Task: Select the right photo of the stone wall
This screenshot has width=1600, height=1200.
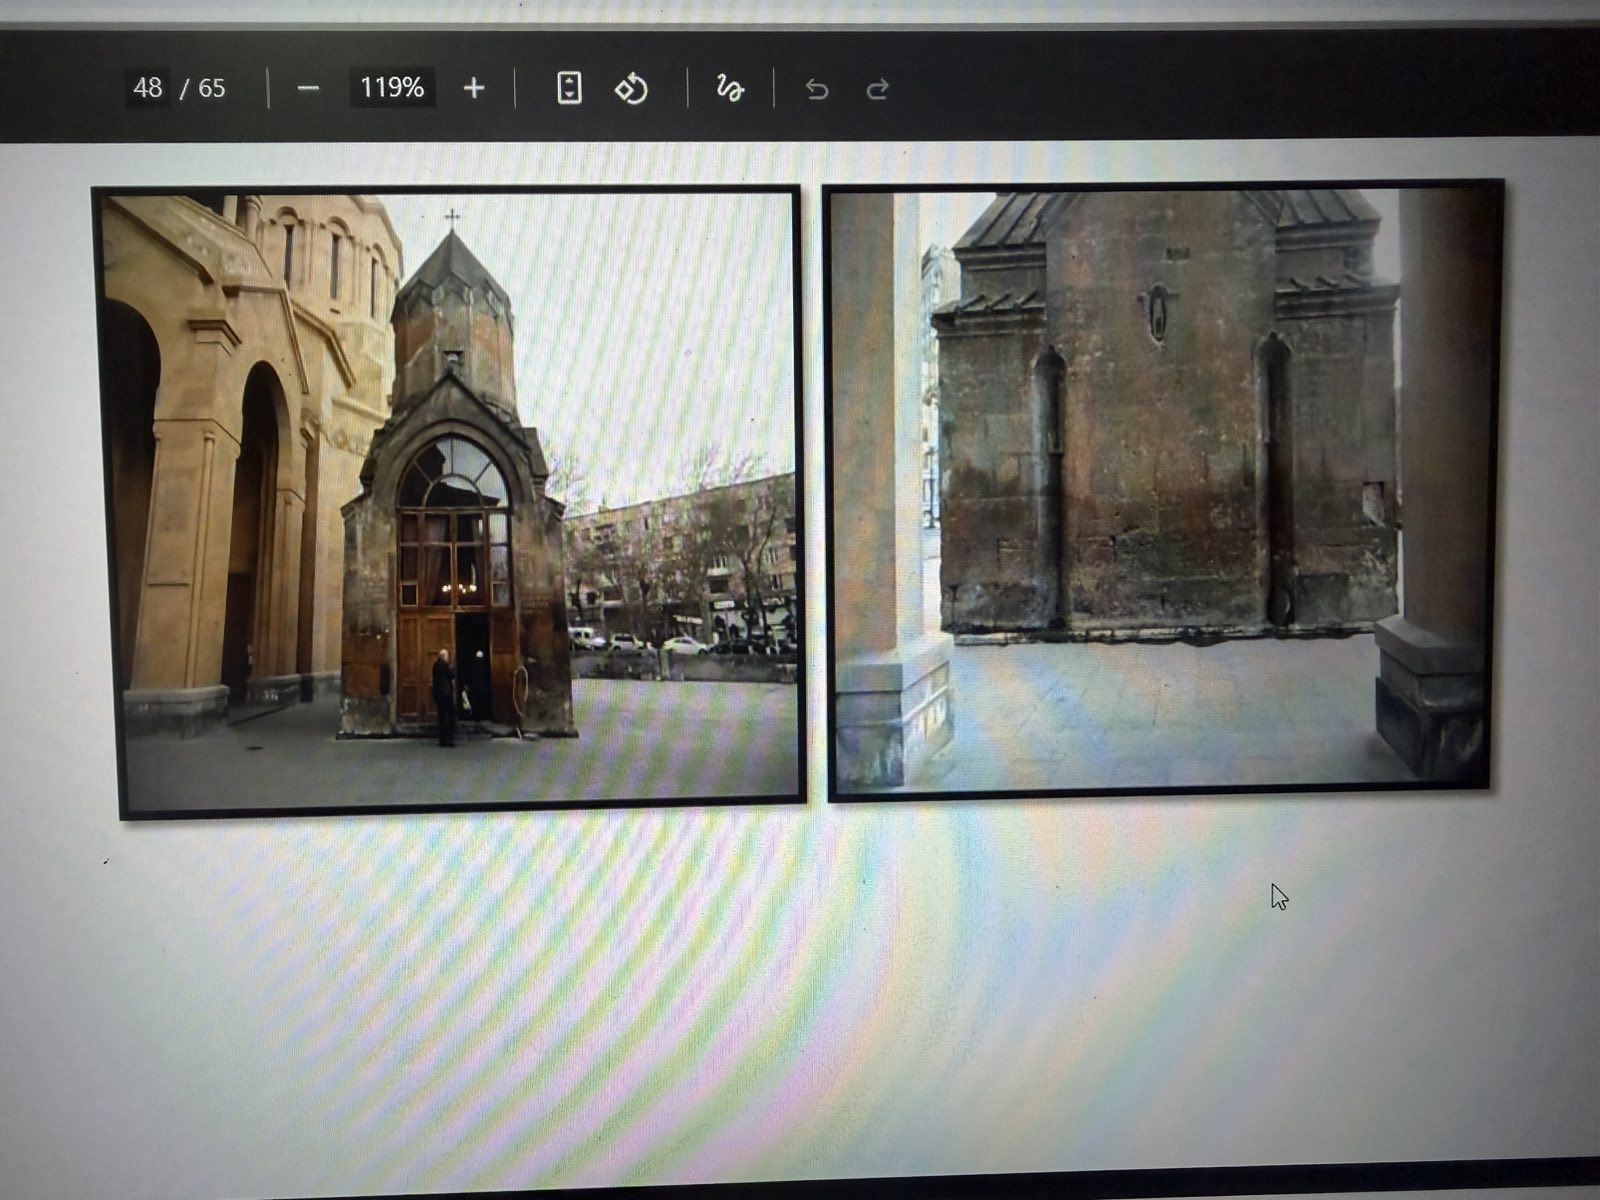Action: click(x=1160, y=490)
